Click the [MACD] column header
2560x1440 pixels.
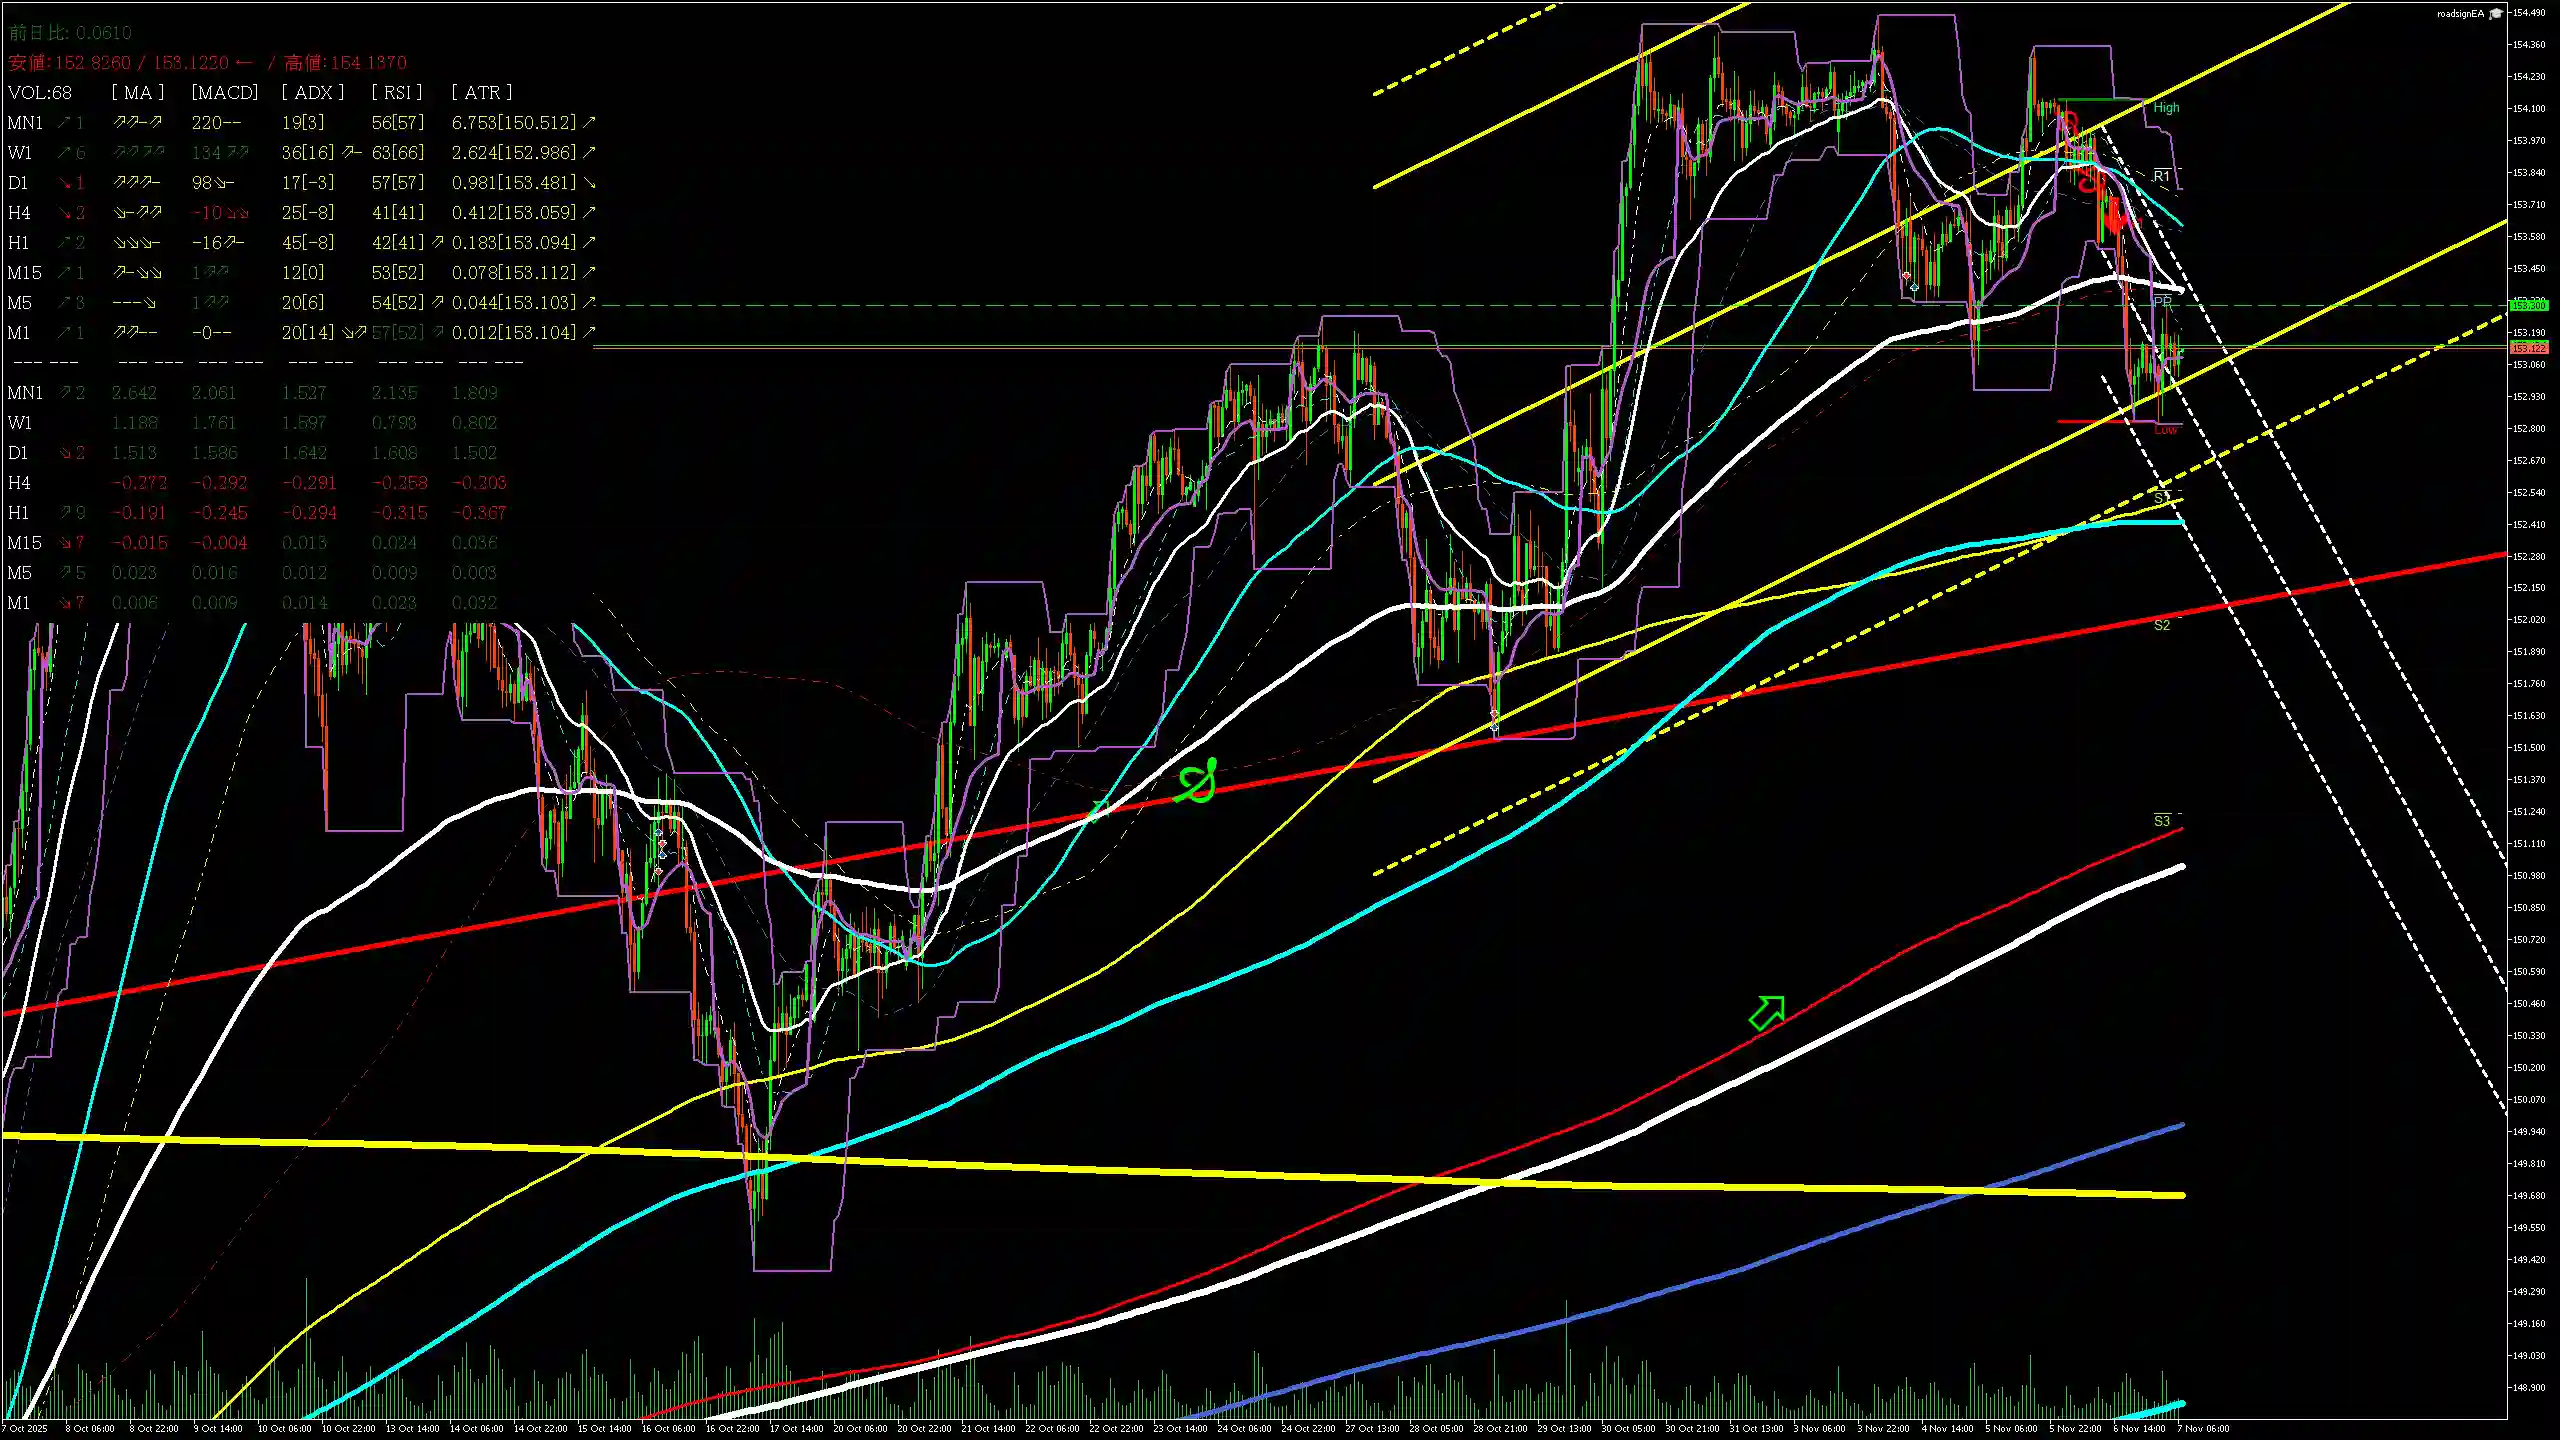coord(224,92)
